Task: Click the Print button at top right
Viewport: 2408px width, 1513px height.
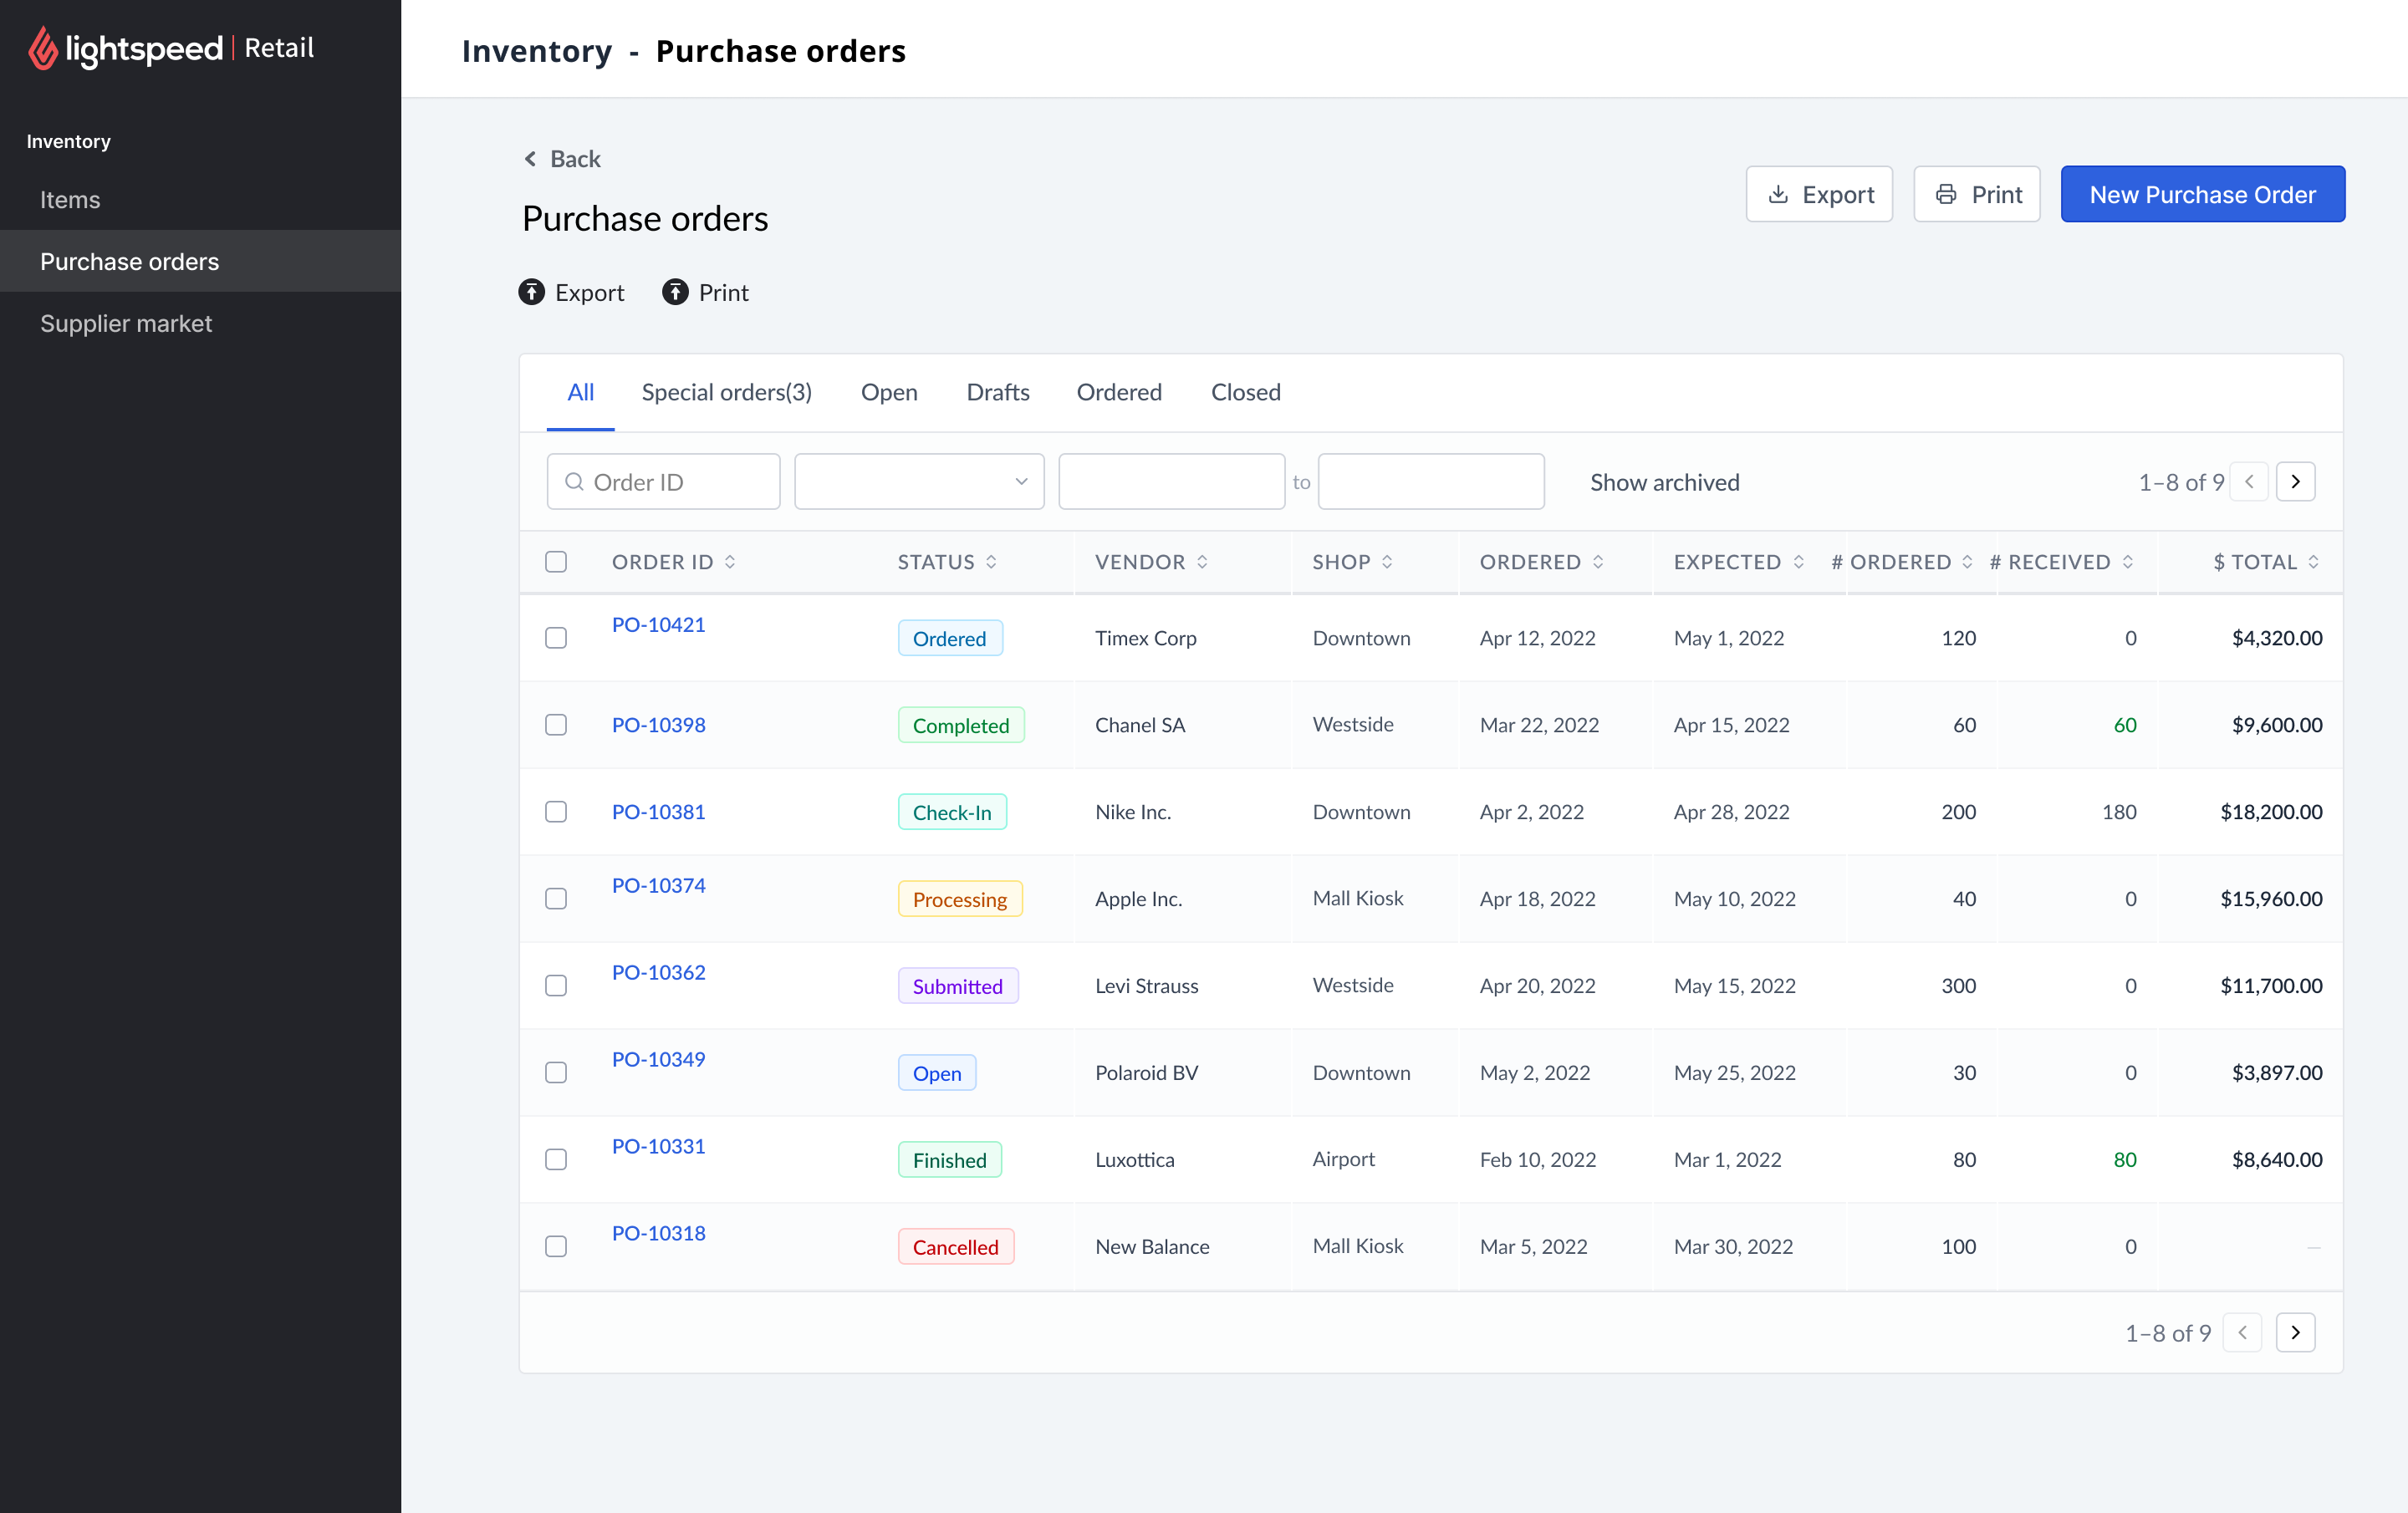Action: click(x=1977, y=194)
